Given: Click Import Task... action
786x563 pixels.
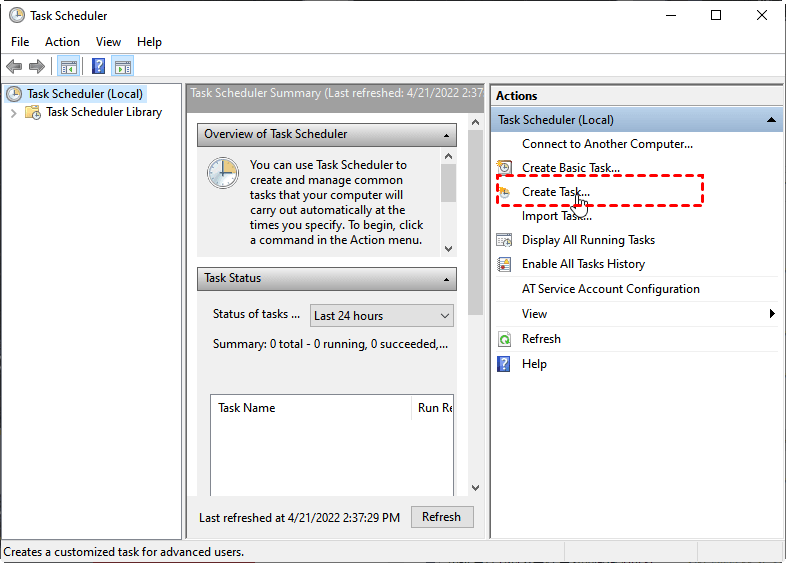Looking at the screenshot, I should point(556,216).
